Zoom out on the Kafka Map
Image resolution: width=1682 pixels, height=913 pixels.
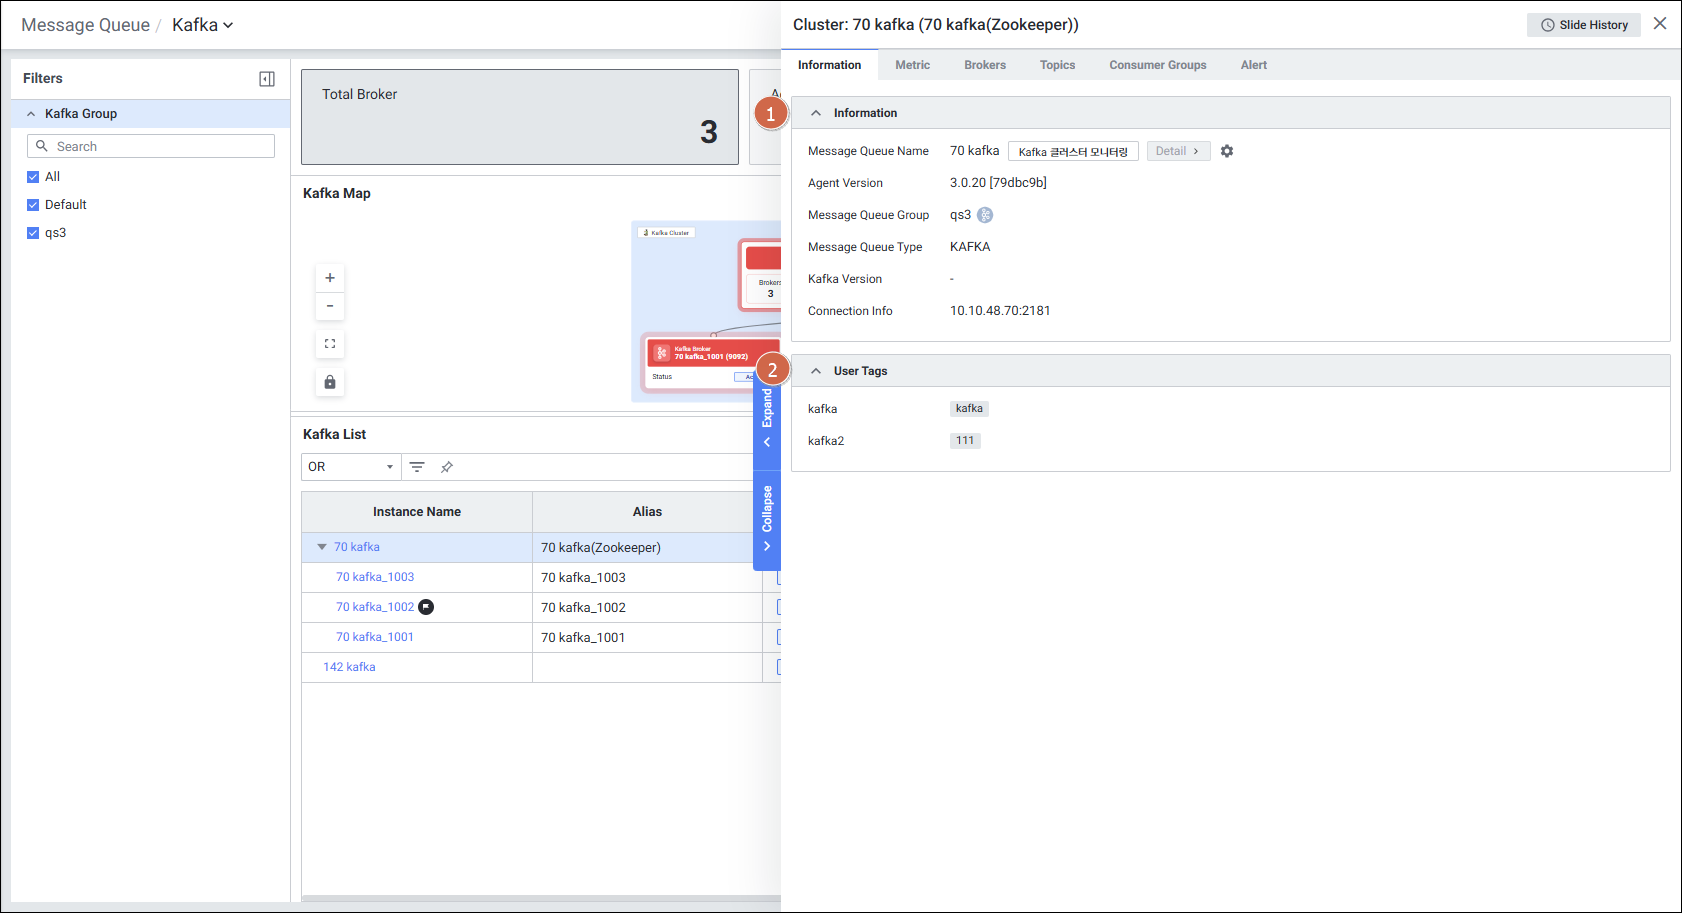[x=330, y=306]
